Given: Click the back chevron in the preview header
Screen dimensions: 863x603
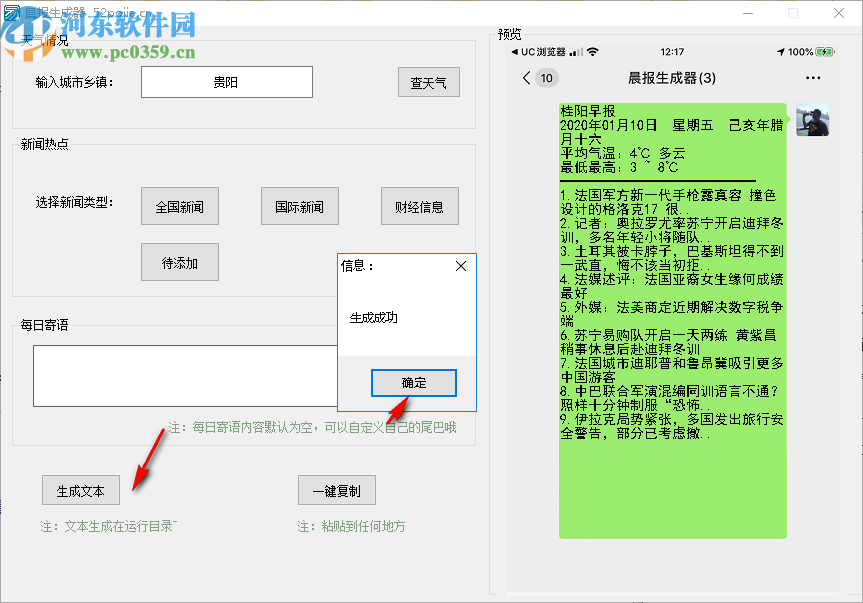Looking at the screenshot, I should (x=527, y=77).
